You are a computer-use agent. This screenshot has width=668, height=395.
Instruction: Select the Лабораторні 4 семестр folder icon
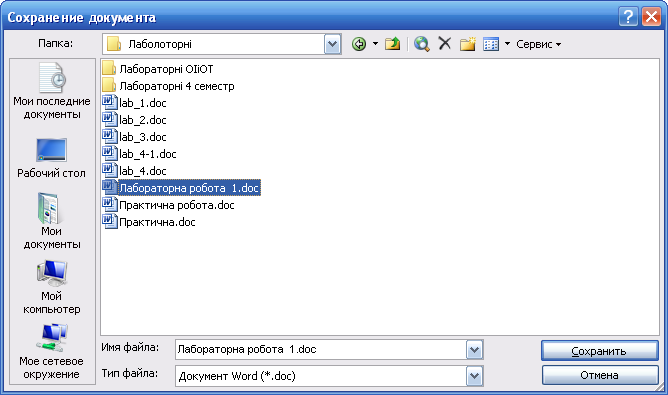coord(109,86)
